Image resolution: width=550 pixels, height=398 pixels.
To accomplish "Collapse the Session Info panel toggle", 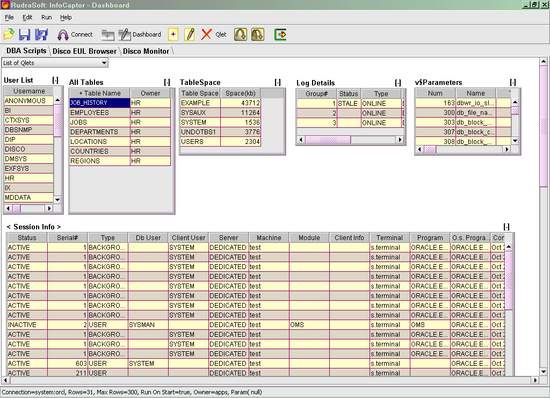I will 507,227.
